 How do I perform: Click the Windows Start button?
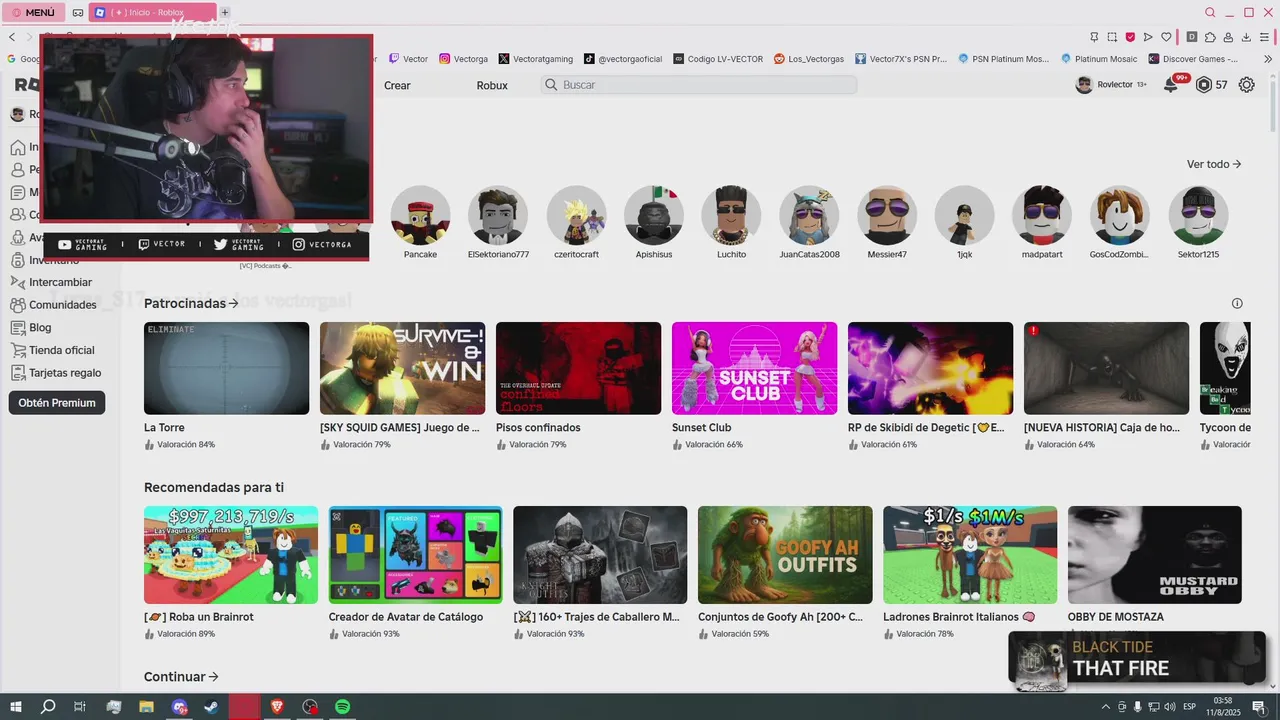(x=16, y=707)
